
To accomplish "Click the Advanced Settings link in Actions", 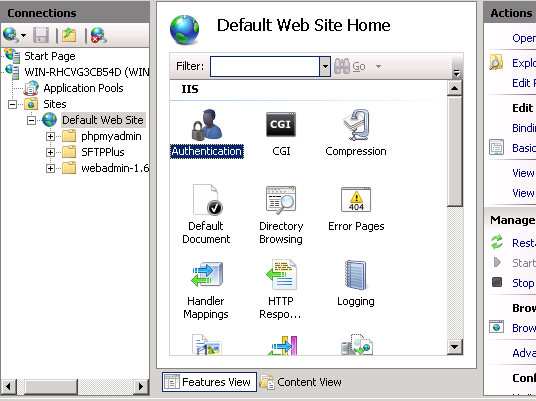I will click(524, 352).
